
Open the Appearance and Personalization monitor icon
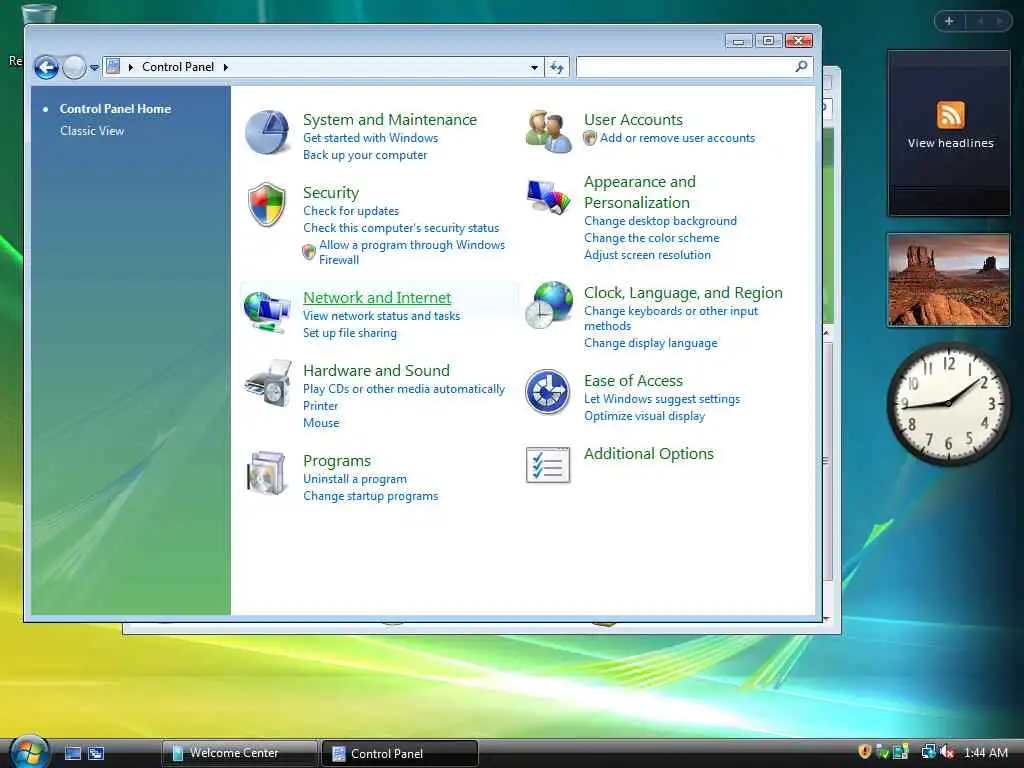click(x=548, y=197)
